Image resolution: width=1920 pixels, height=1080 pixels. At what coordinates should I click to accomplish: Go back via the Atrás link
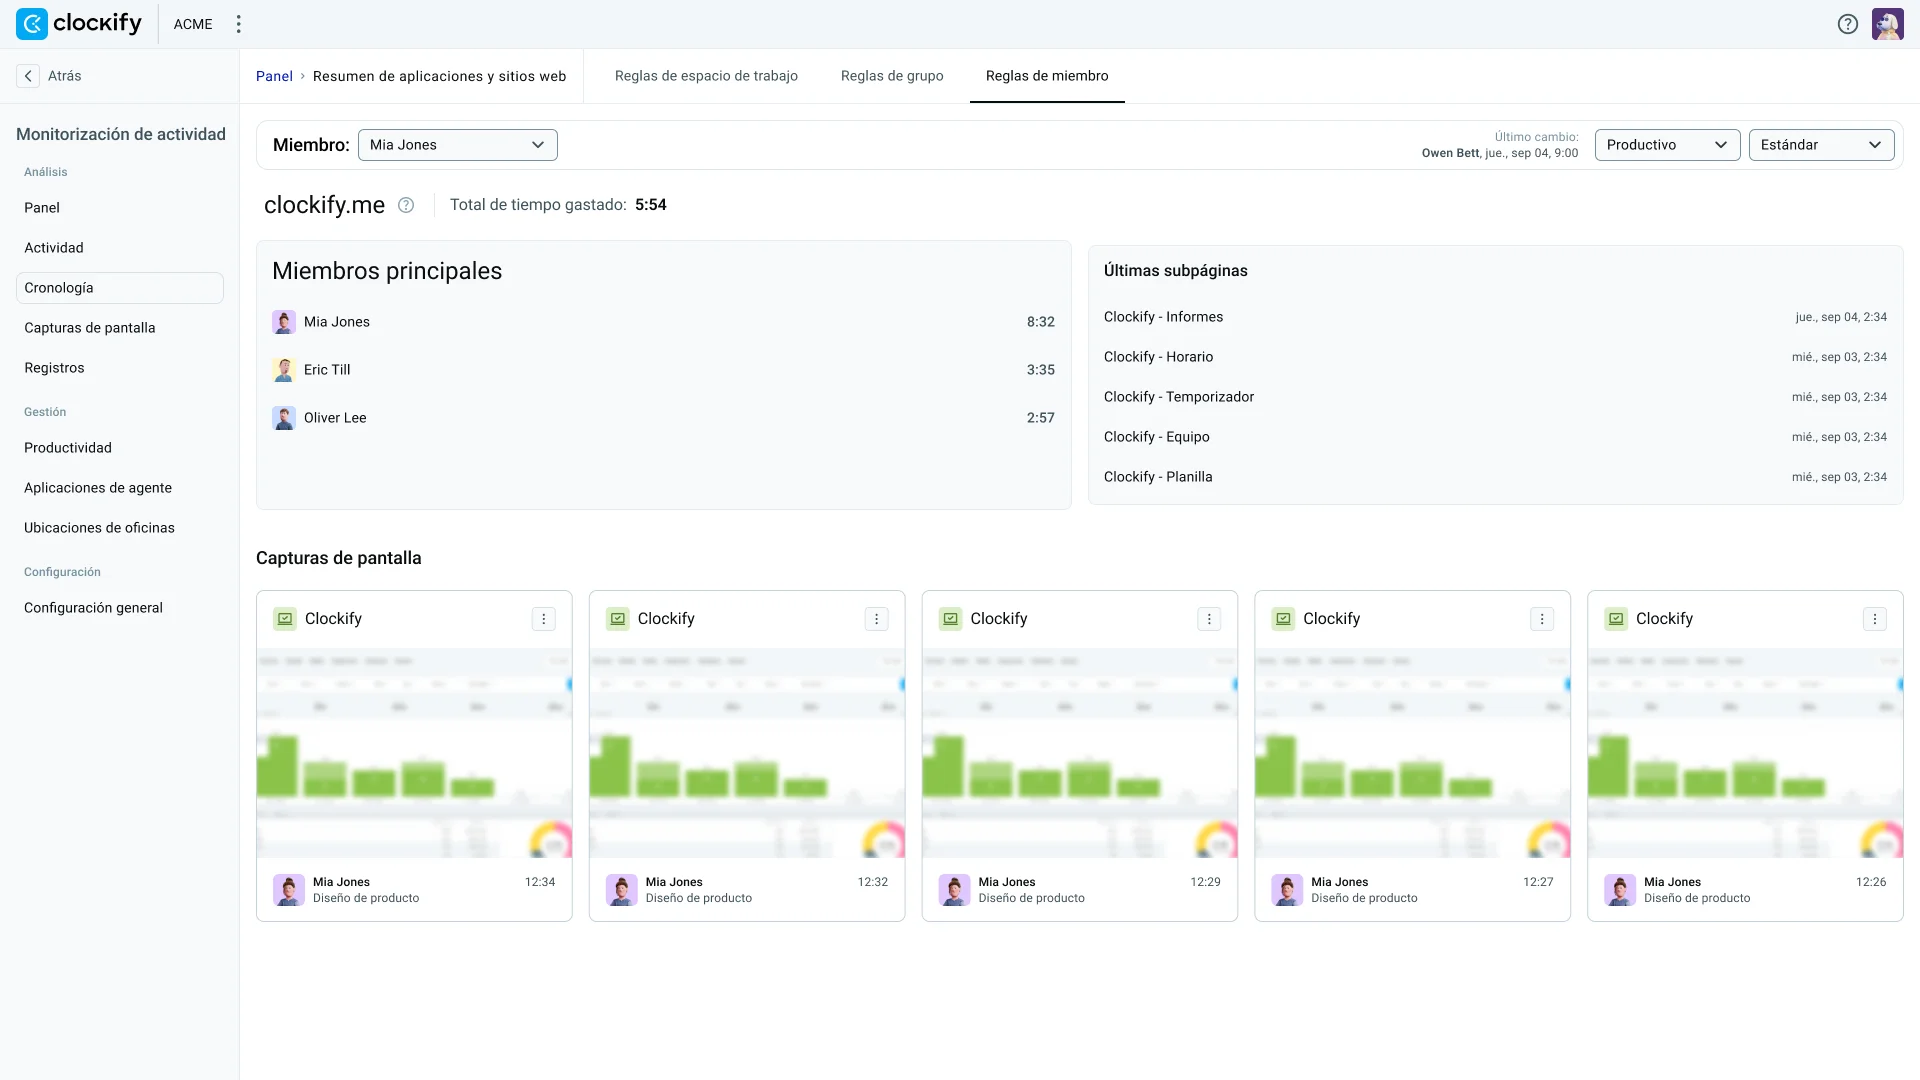65,76
